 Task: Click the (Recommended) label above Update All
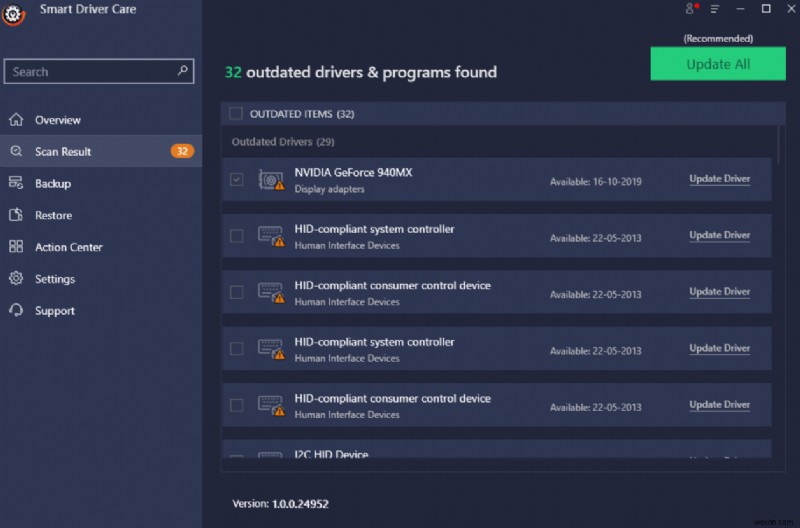point(718,39)
